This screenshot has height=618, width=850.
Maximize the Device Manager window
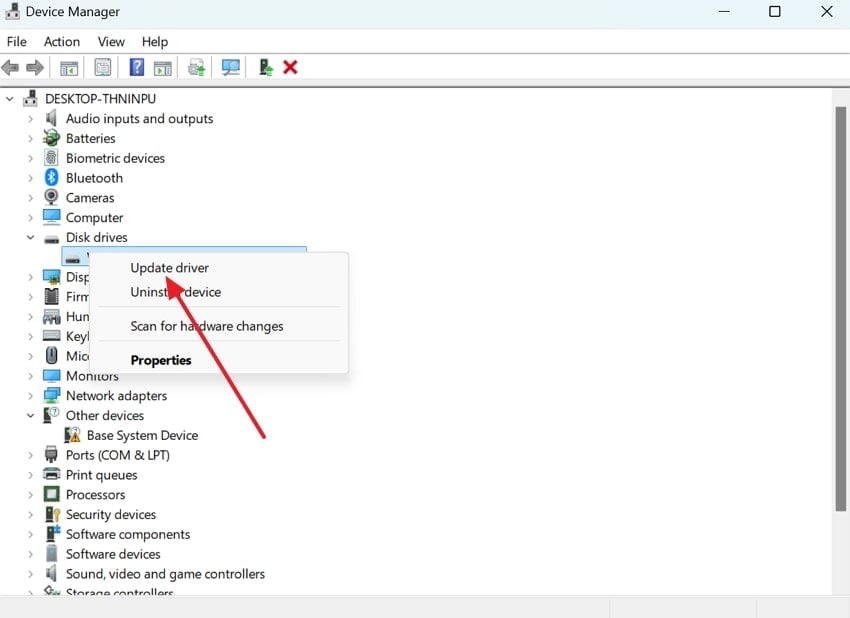pyautogui.click(x=775, y=11)
